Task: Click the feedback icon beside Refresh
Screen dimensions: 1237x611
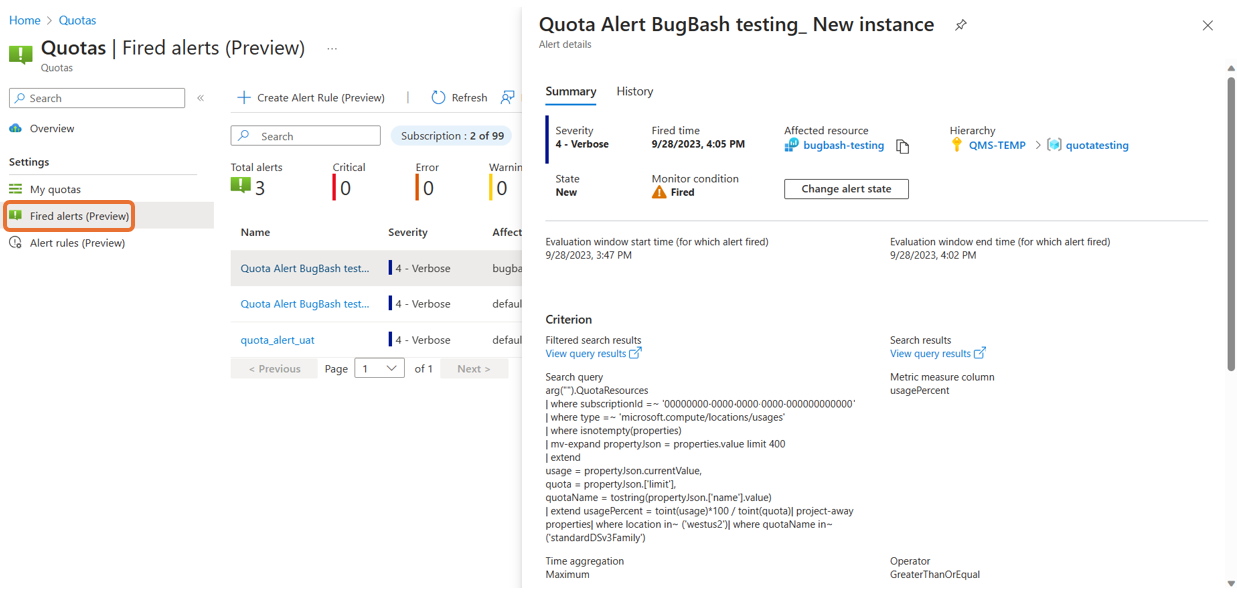Action: (508, 97)
